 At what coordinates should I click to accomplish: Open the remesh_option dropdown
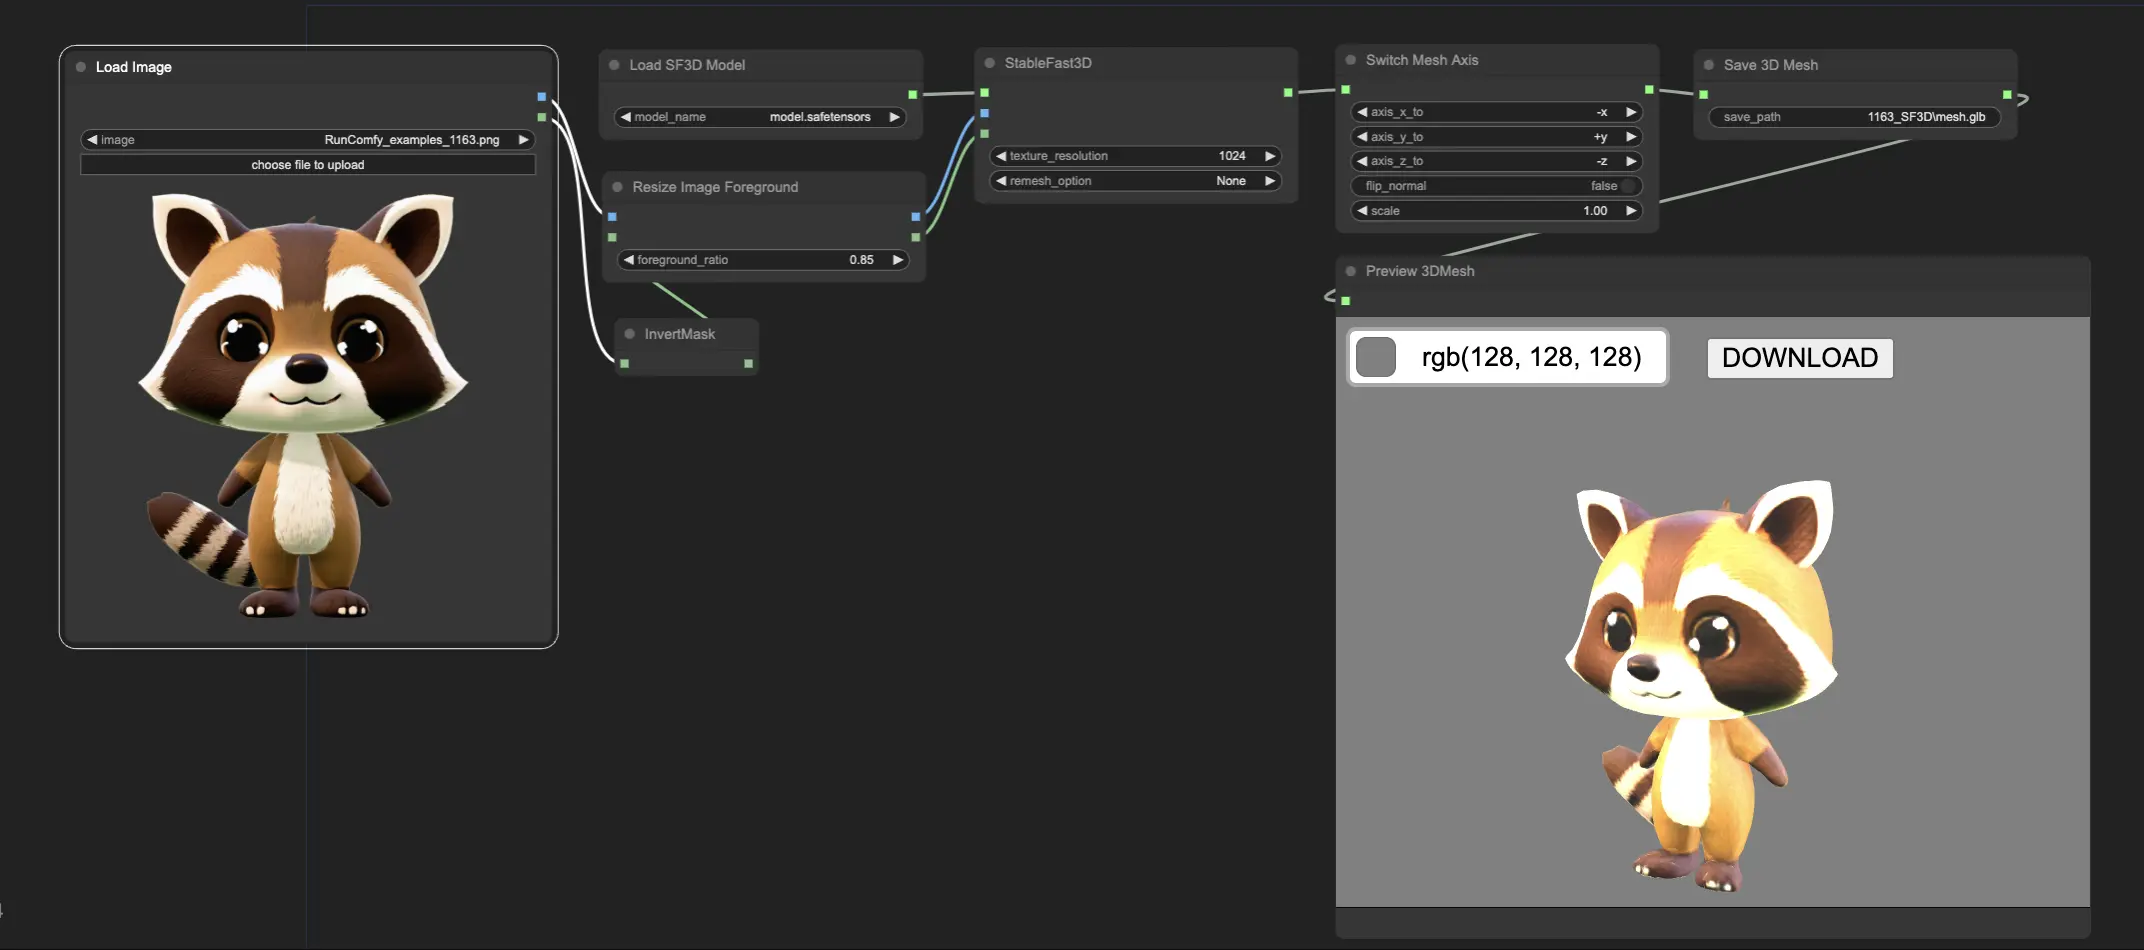(1136, 181)
